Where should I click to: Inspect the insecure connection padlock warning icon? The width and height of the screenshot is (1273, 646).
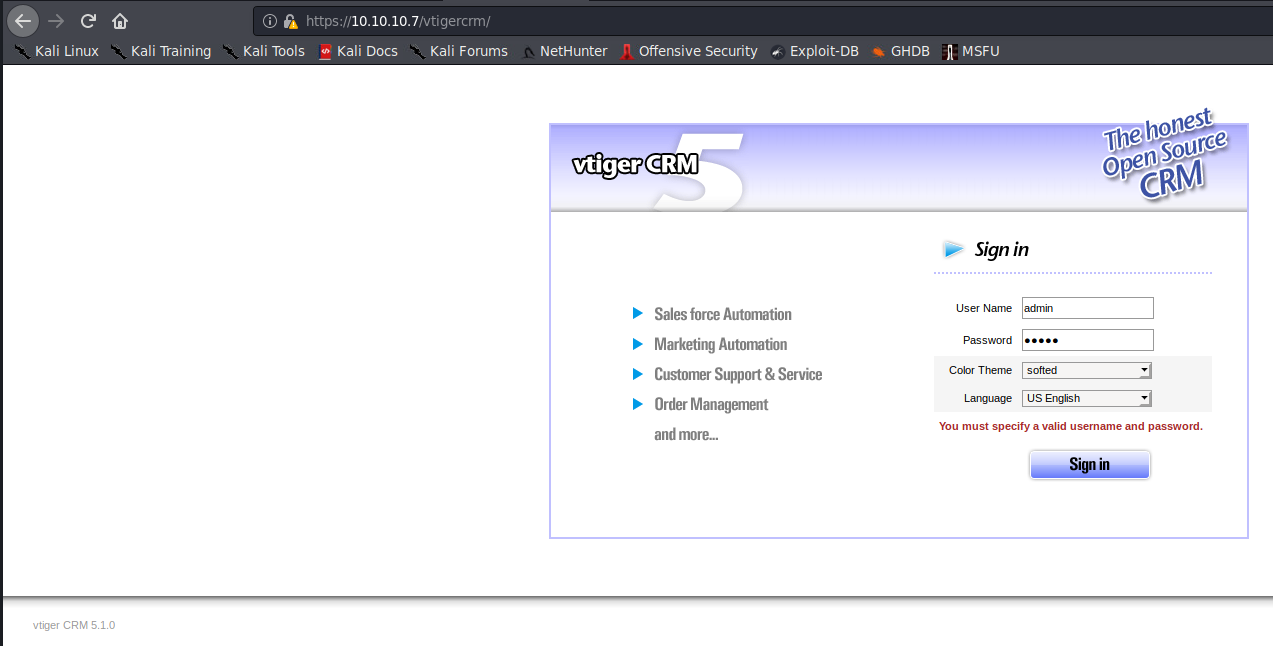point(291,21)
